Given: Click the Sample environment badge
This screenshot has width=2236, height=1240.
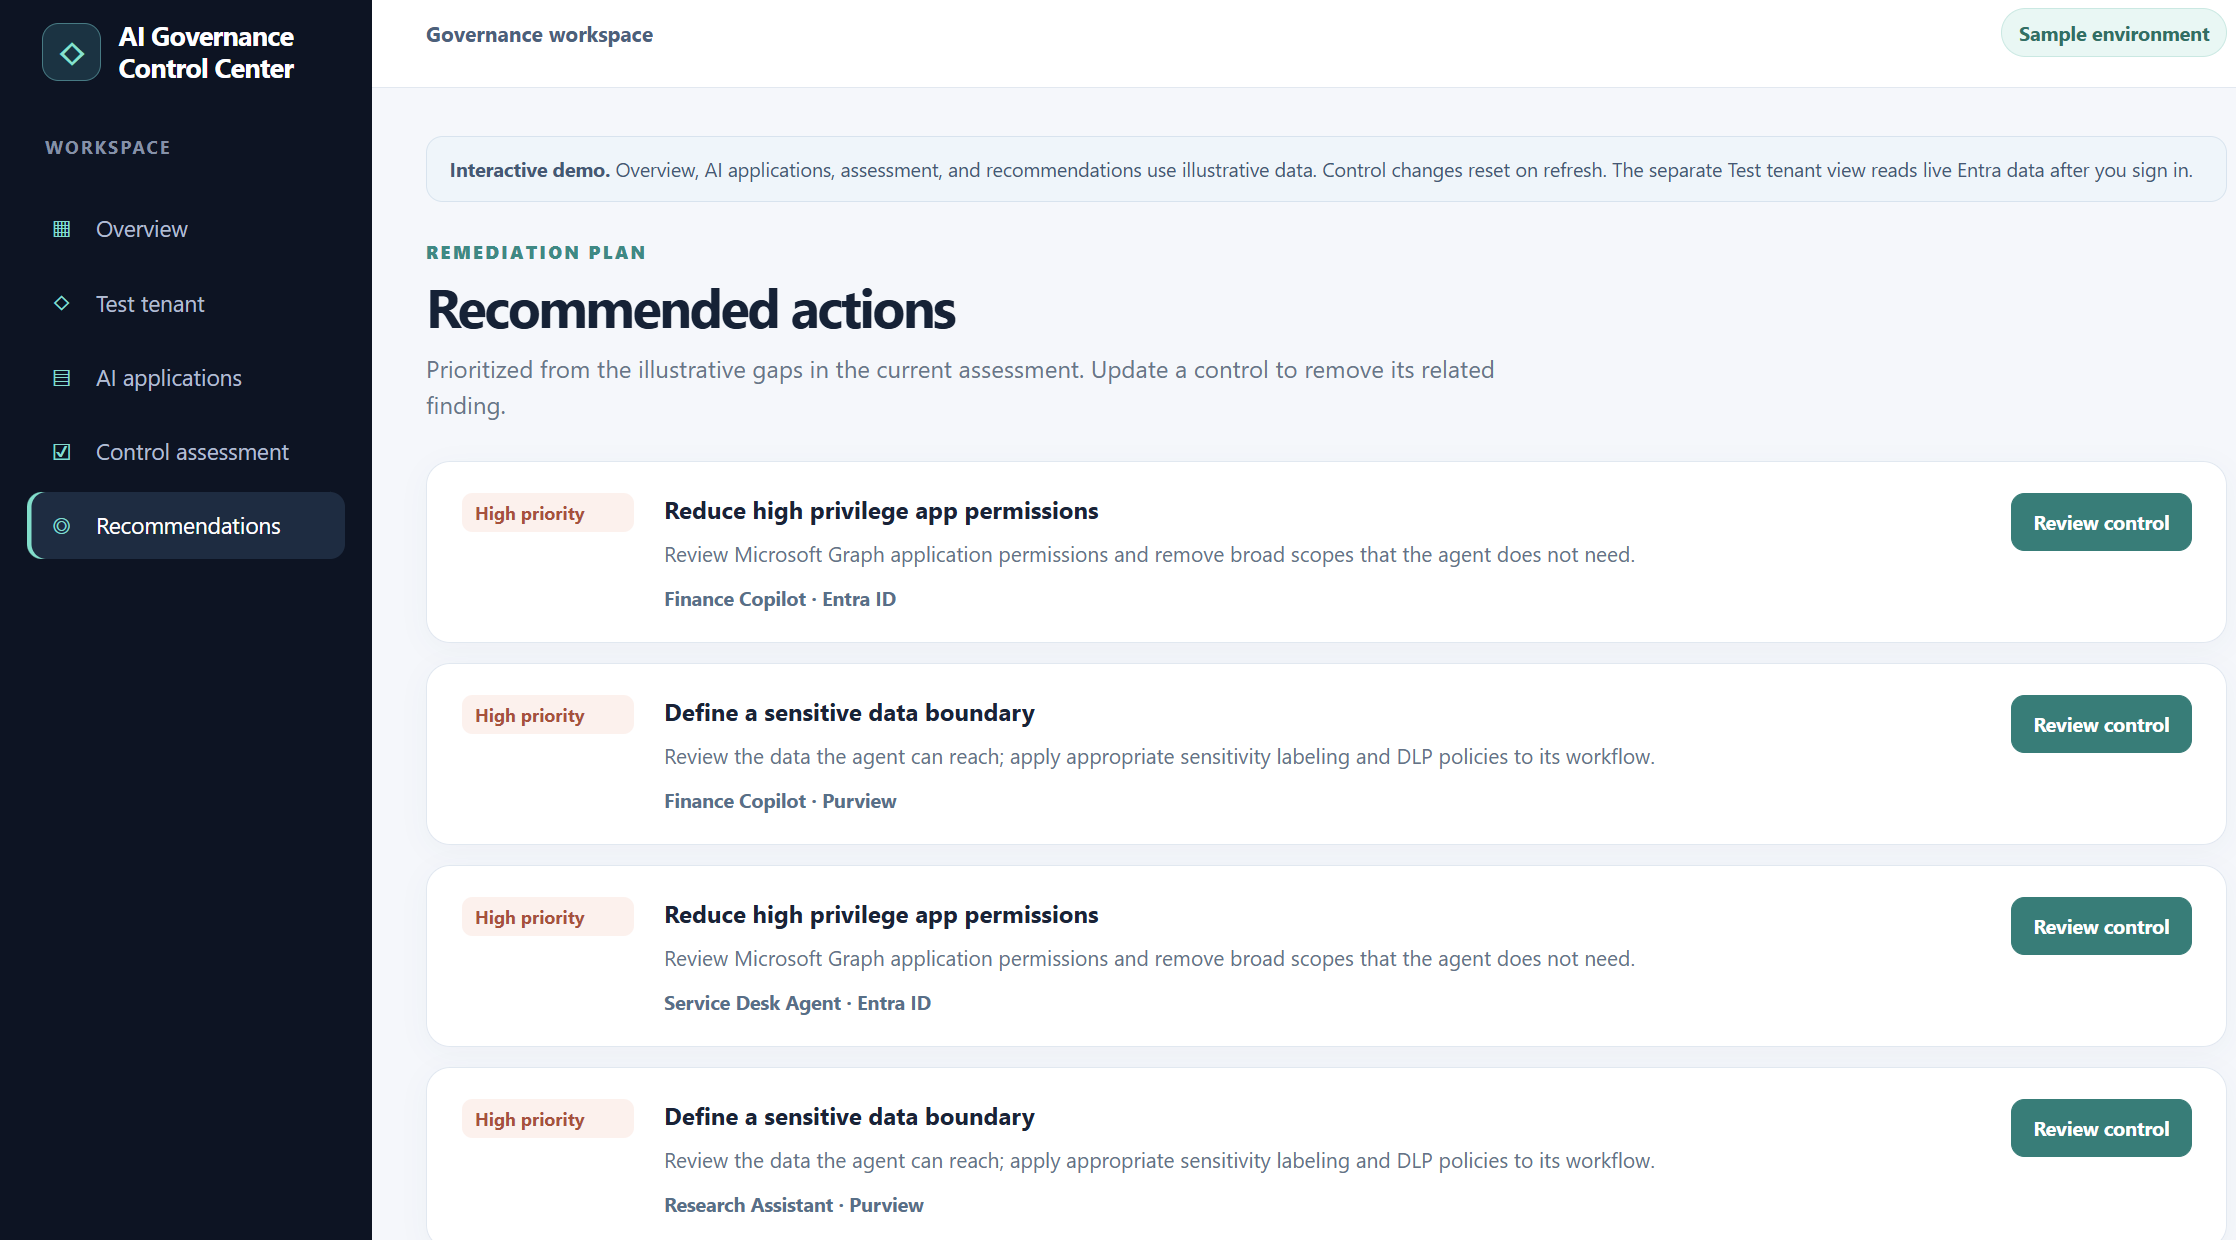Looking at the screenshot, I should point(2113,34).
